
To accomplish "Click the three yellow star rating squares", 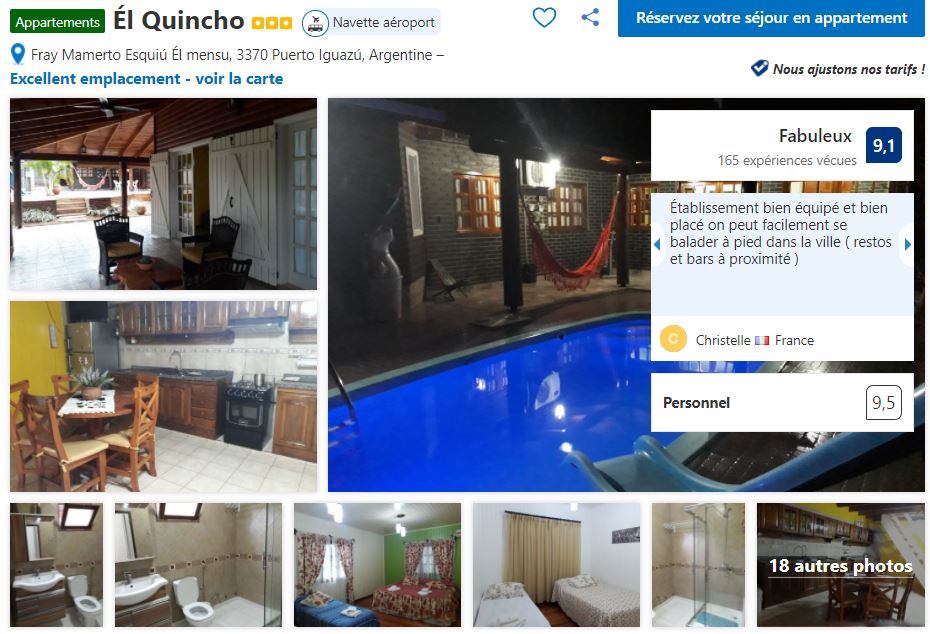I will point(272,24).
